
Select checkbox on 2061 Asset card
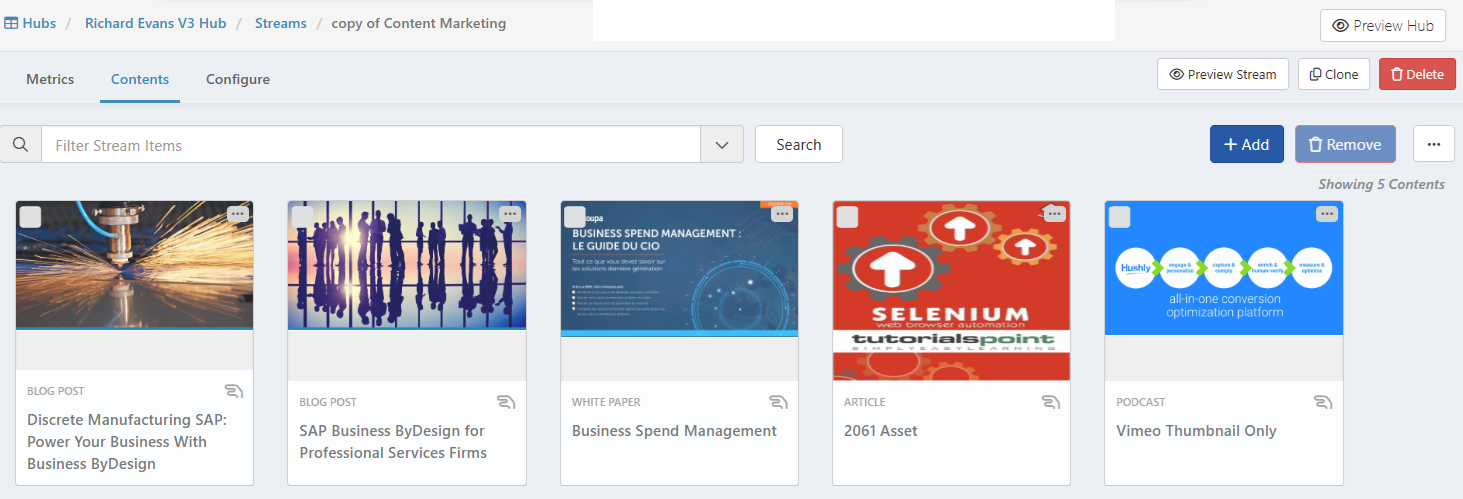pos(847,217)
